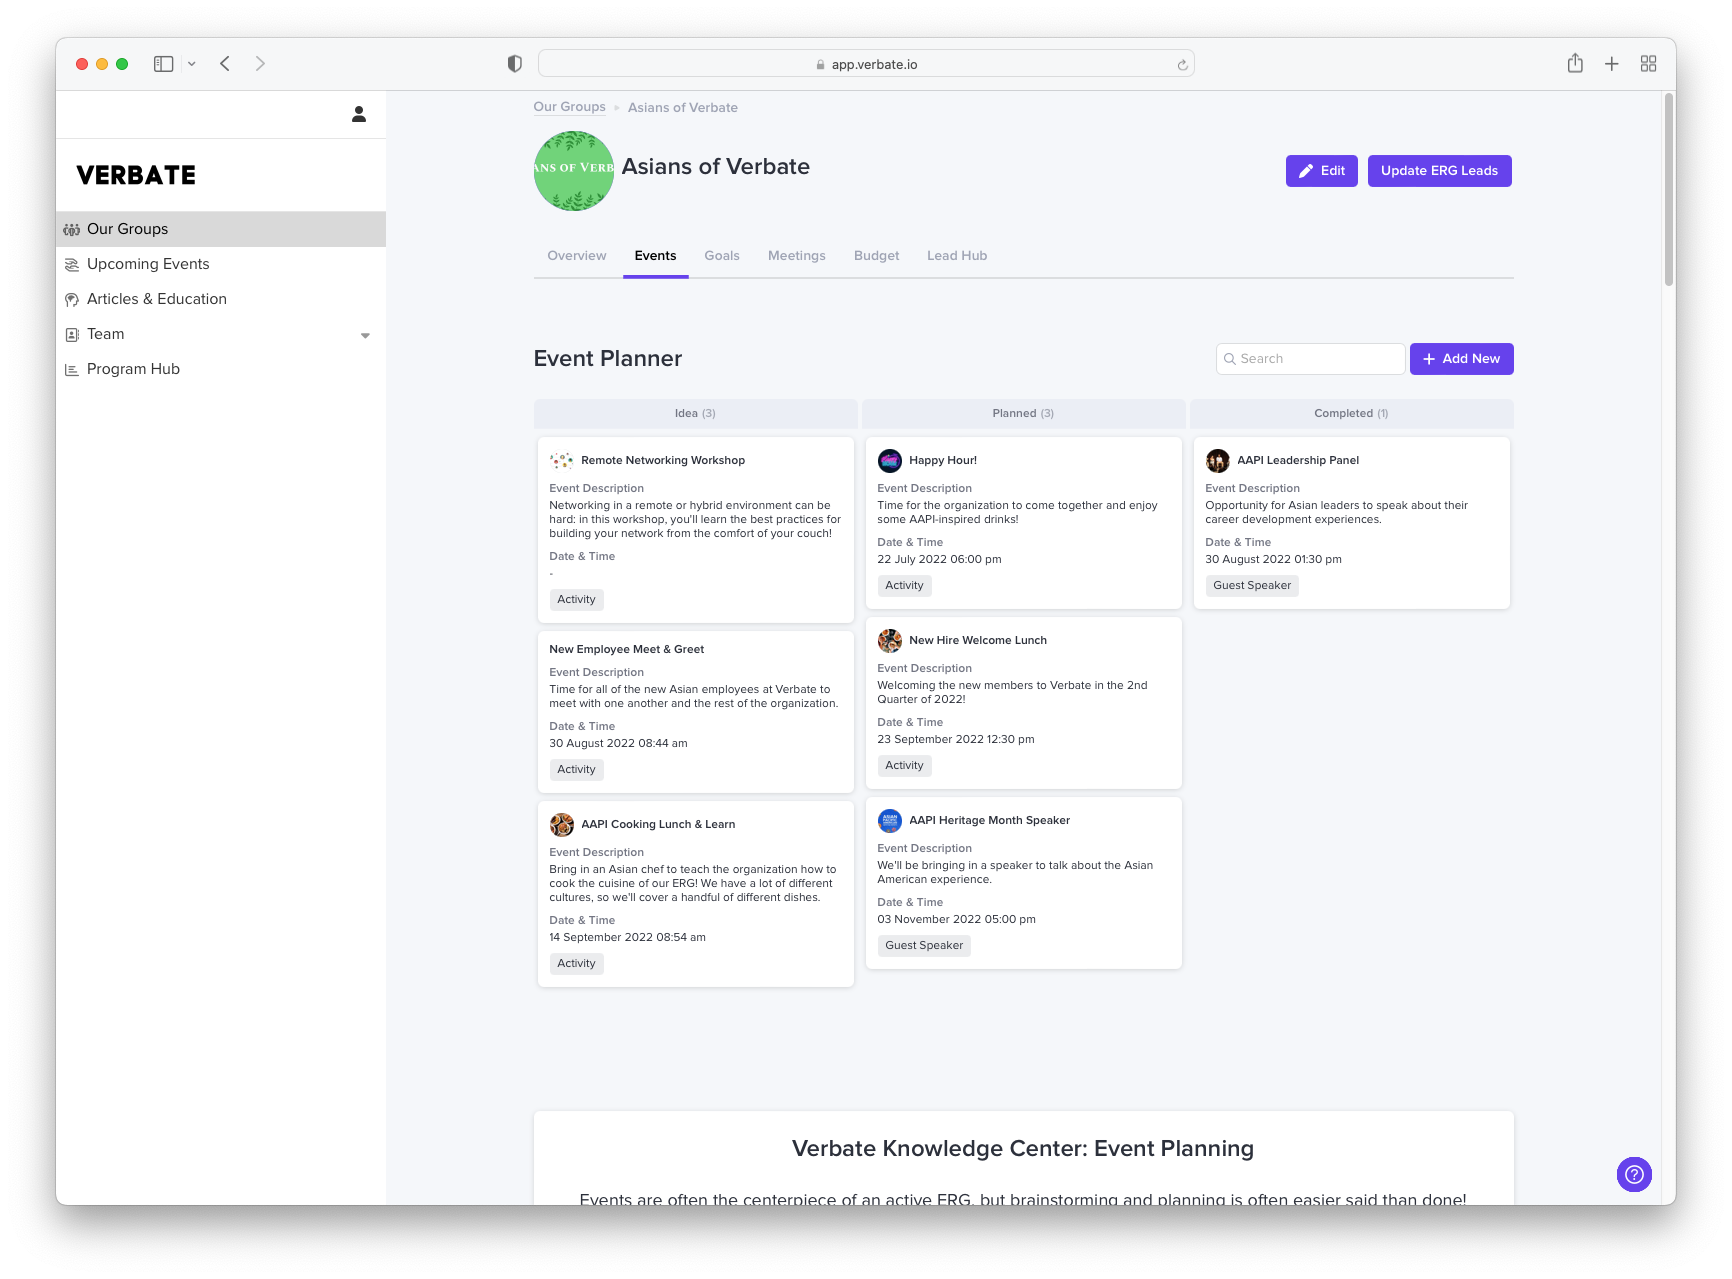Select Upcoming Events in the sidebar
This screenshot has width=1732, height=1279.
click(148, 263)
